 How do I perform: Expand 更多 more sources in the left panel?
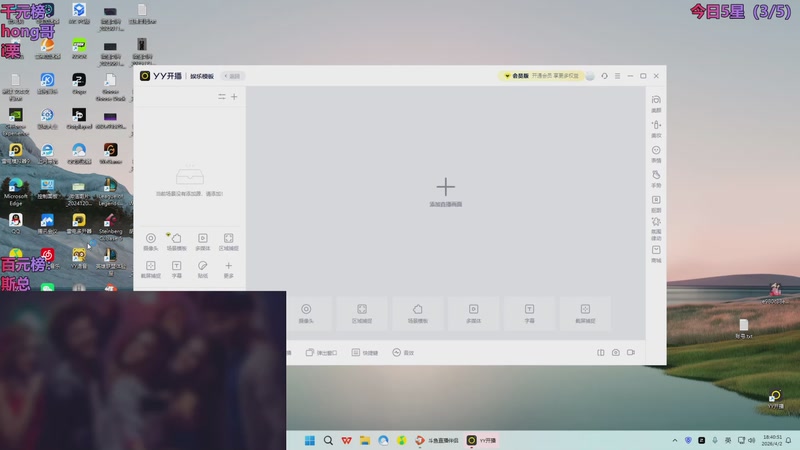tap(229, 269)
